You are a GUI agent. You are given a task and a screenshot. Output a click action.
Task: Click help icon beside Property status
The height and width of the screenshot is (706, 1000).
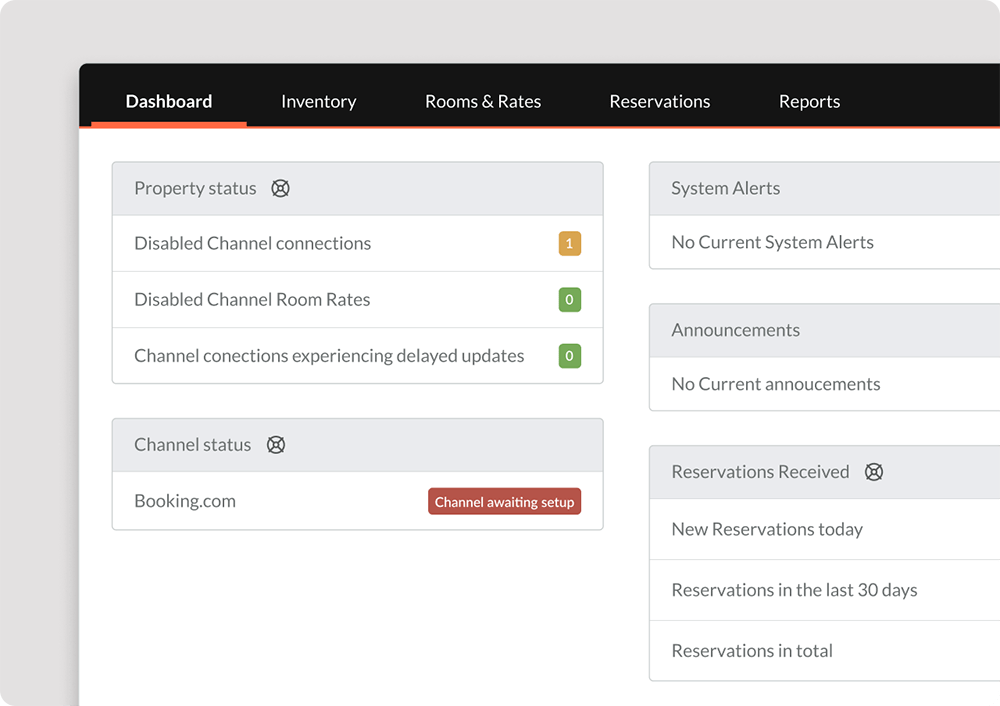coord(280,188)
